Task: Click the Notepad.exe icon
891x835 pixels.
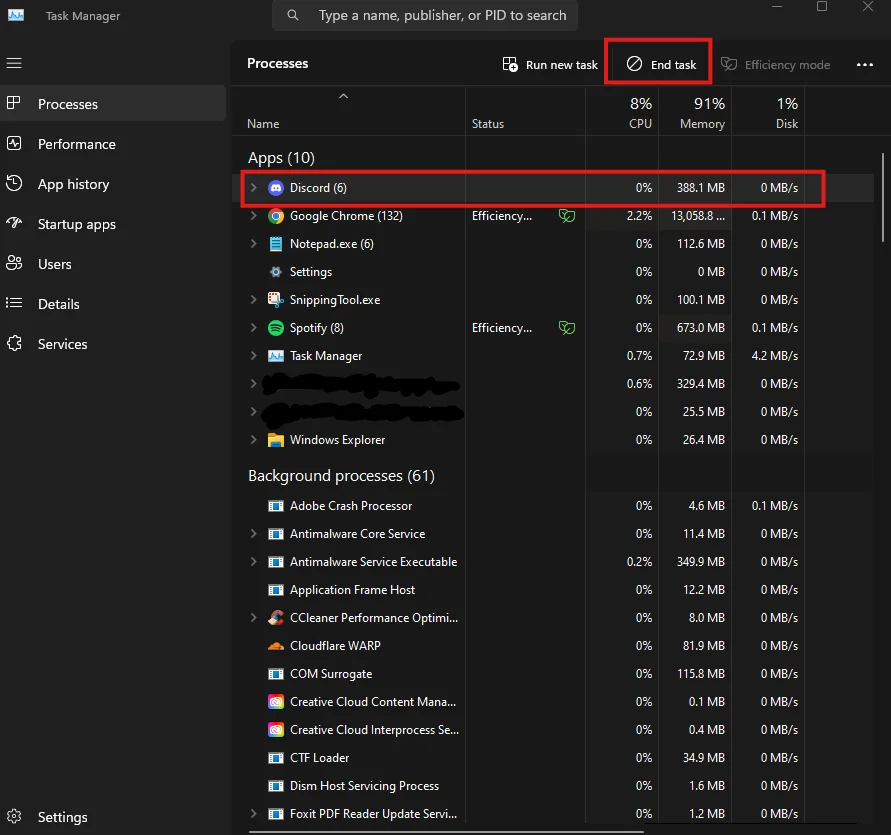Action: [276, 244]
